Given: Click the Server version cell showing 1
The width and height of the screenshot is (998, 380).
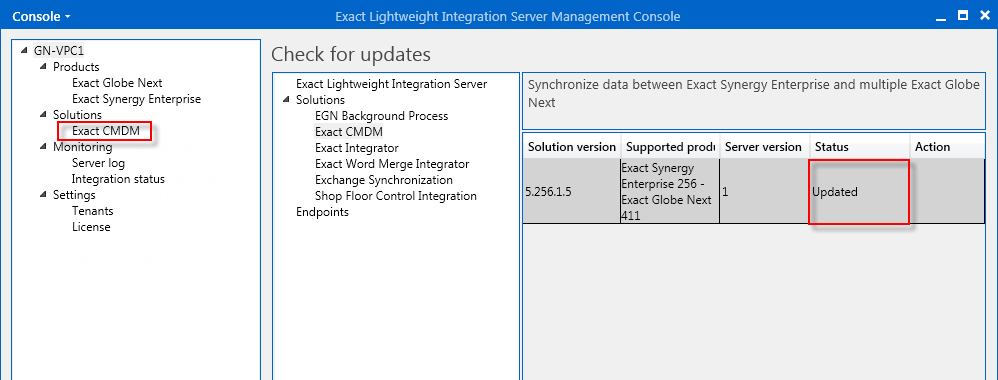Looking at the screenshot, I should [x=764, y=192].
